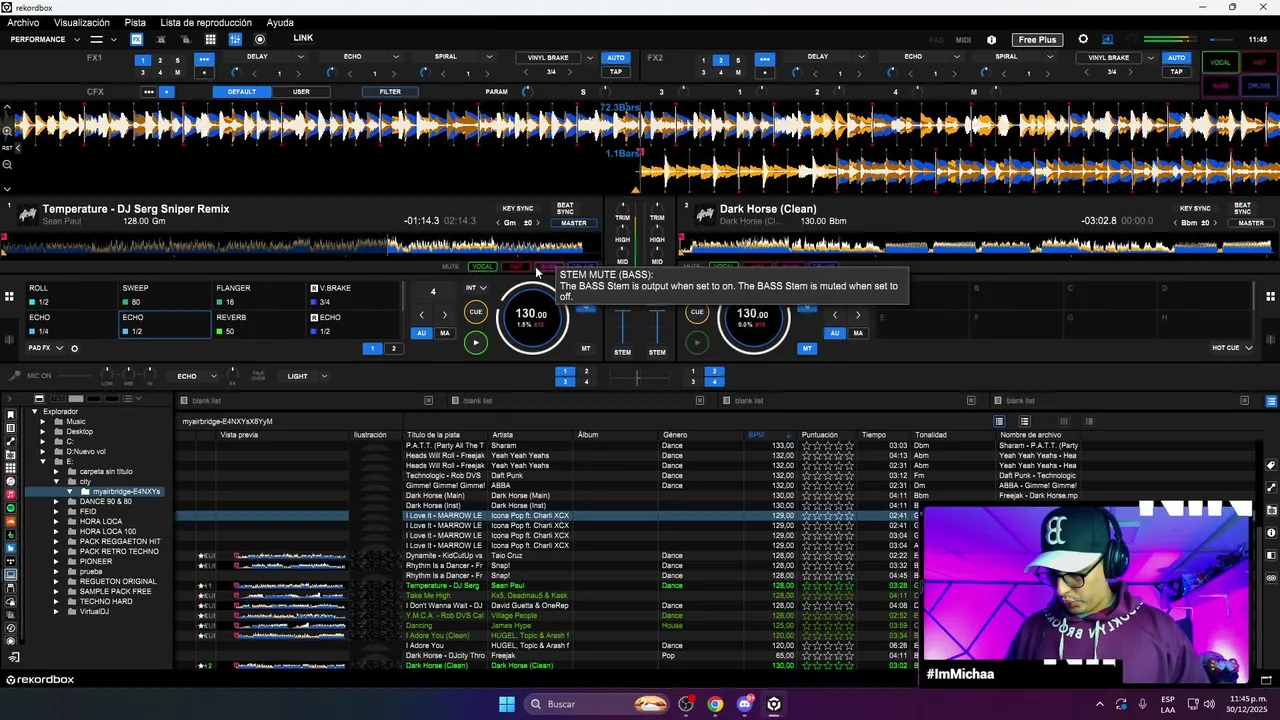Open deck 1 INT dropdown
The height and width of the screenshot is (720, 1280).
(x=476, y=288)
